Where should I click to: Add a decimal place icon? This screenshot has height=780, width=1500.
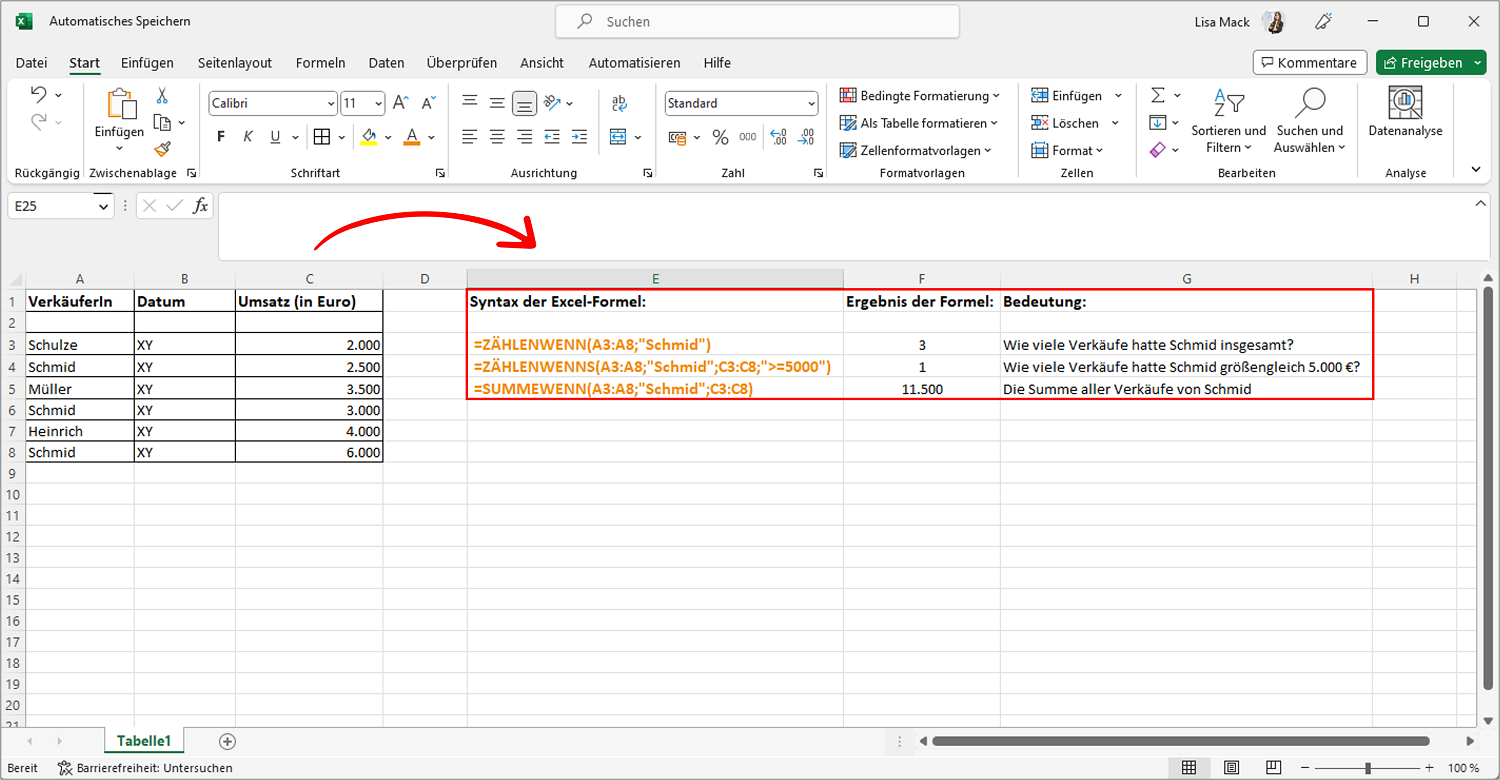pyautogui.click(x=780, y=137)
